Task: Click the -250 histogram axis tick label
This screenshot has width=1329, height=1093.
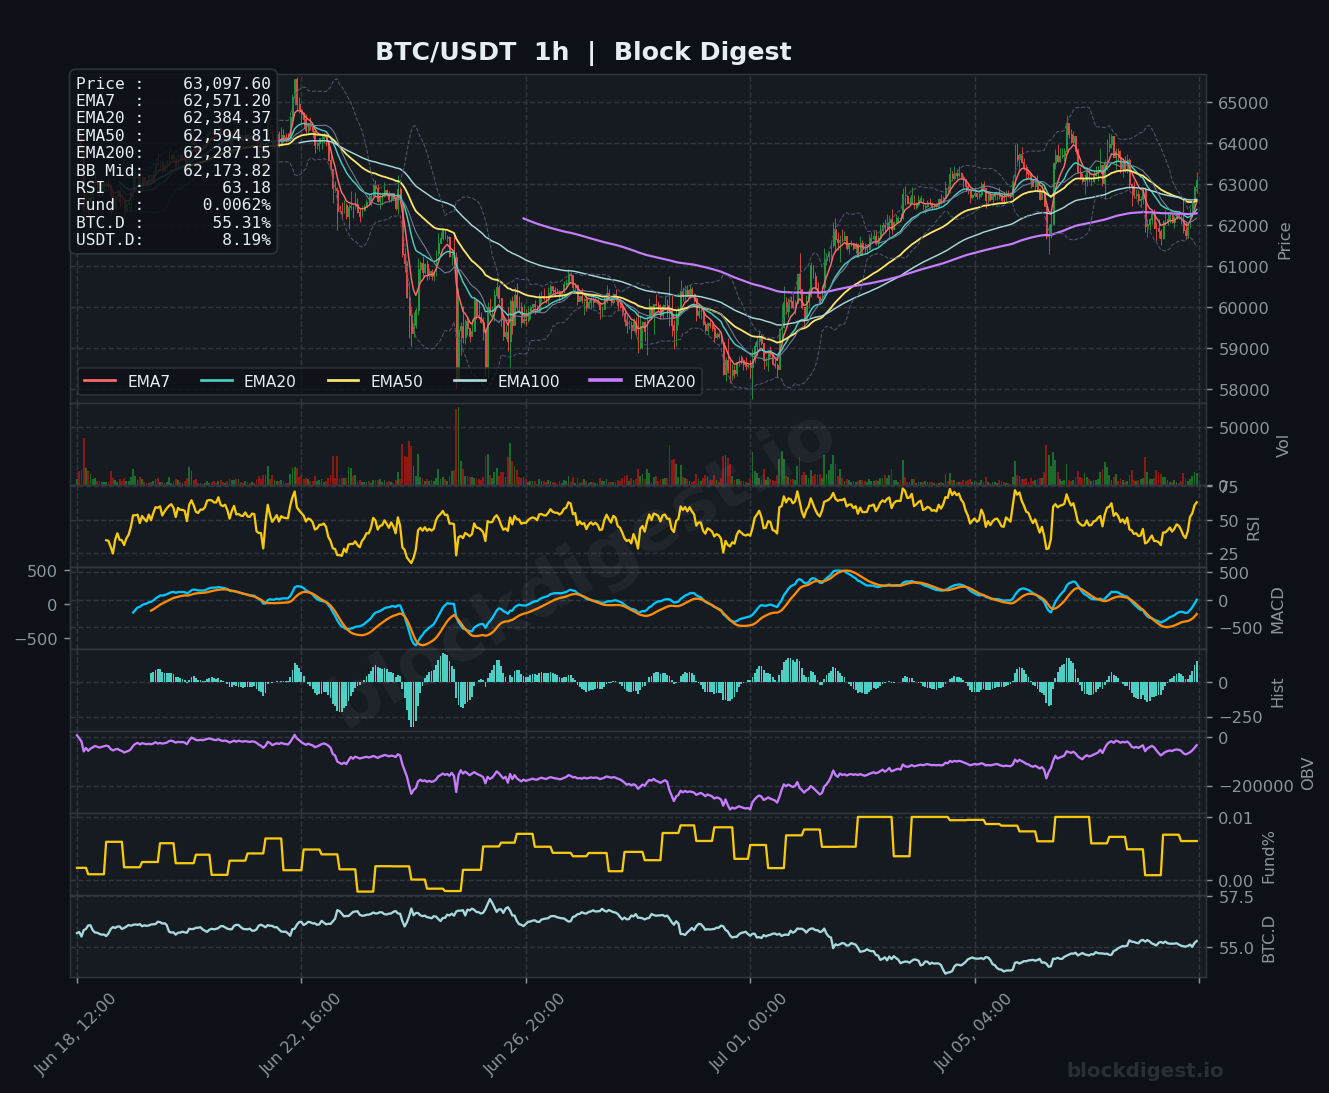Action: [1240, 717]
